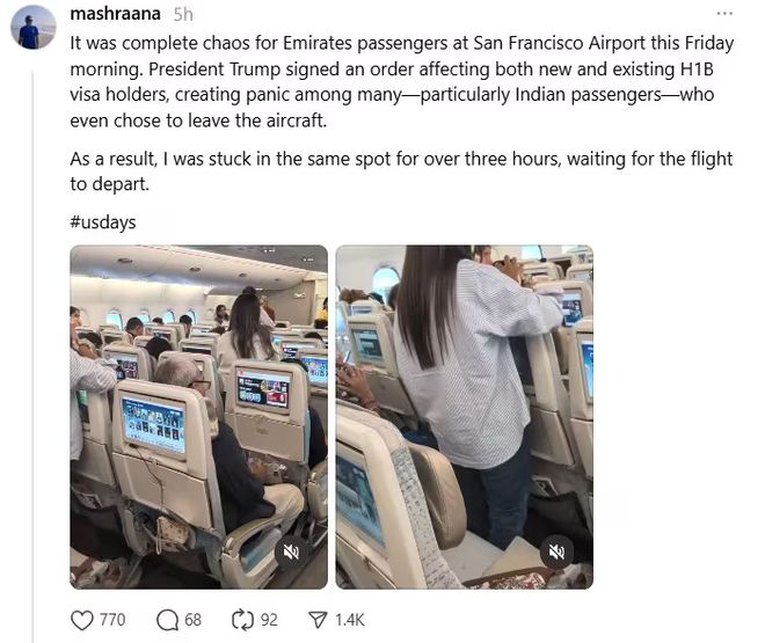Select the post text about Emirates passengers
Viewport: 765px width, 643px height.
coord(402,81)
